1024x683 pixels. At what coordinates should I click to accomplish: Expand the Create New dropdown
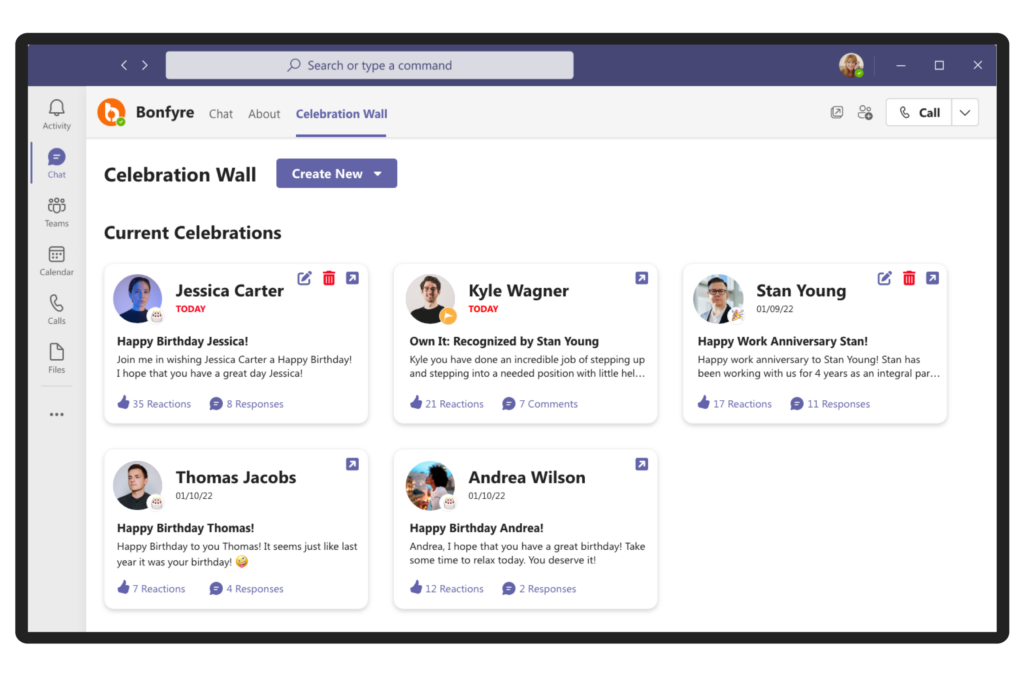377,174
